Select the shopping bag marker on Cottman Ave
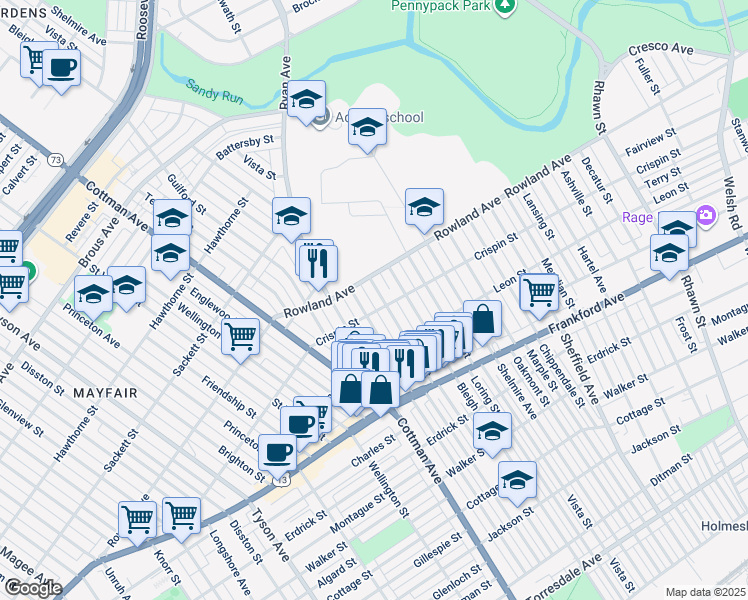This screenshot has height=600, width=748. pyautogui.click(x=380, y=389)
